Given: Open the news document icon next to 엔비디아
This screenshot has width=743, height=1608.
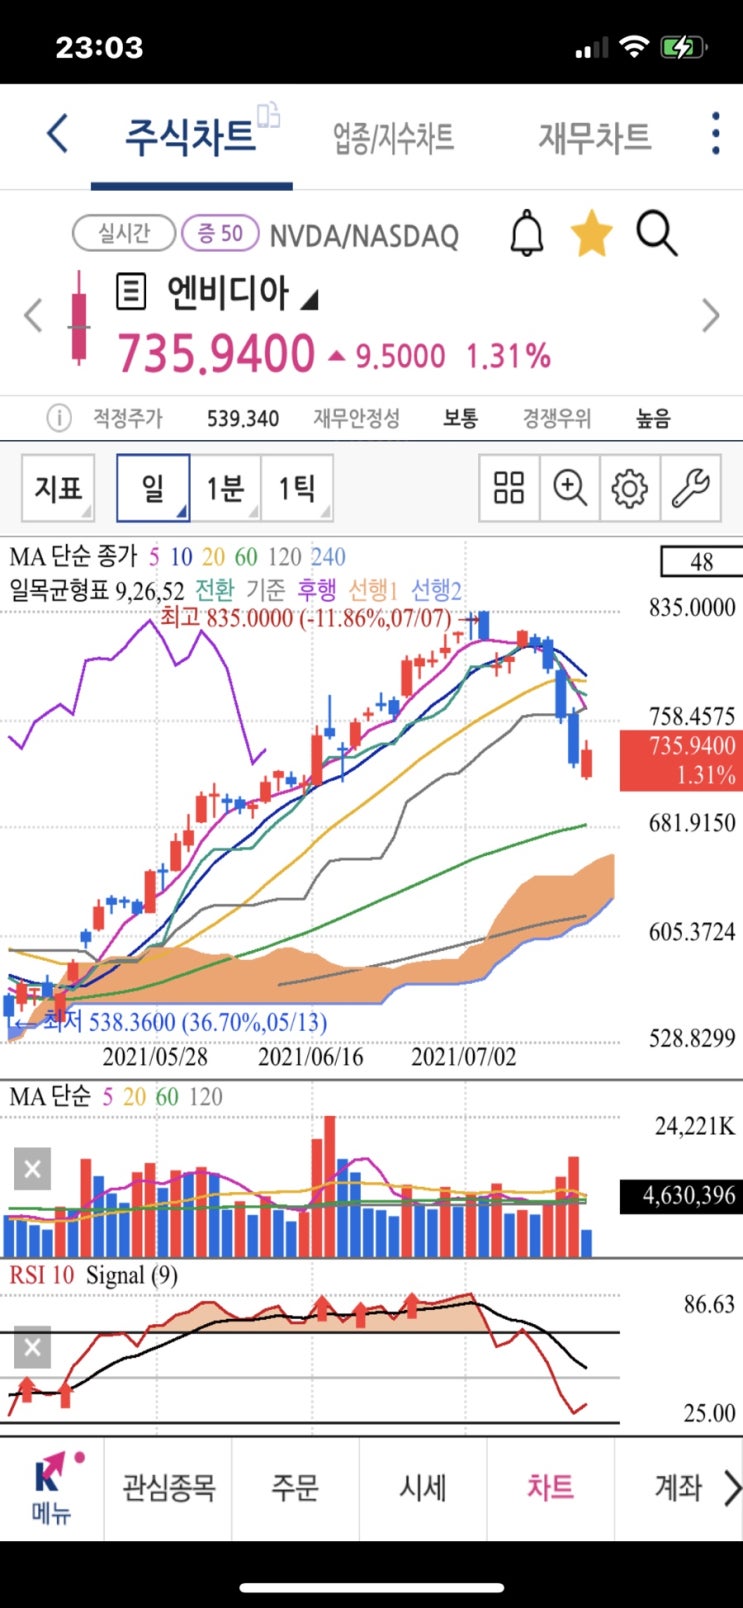Looking at the screenshot, I should [130, 292].
